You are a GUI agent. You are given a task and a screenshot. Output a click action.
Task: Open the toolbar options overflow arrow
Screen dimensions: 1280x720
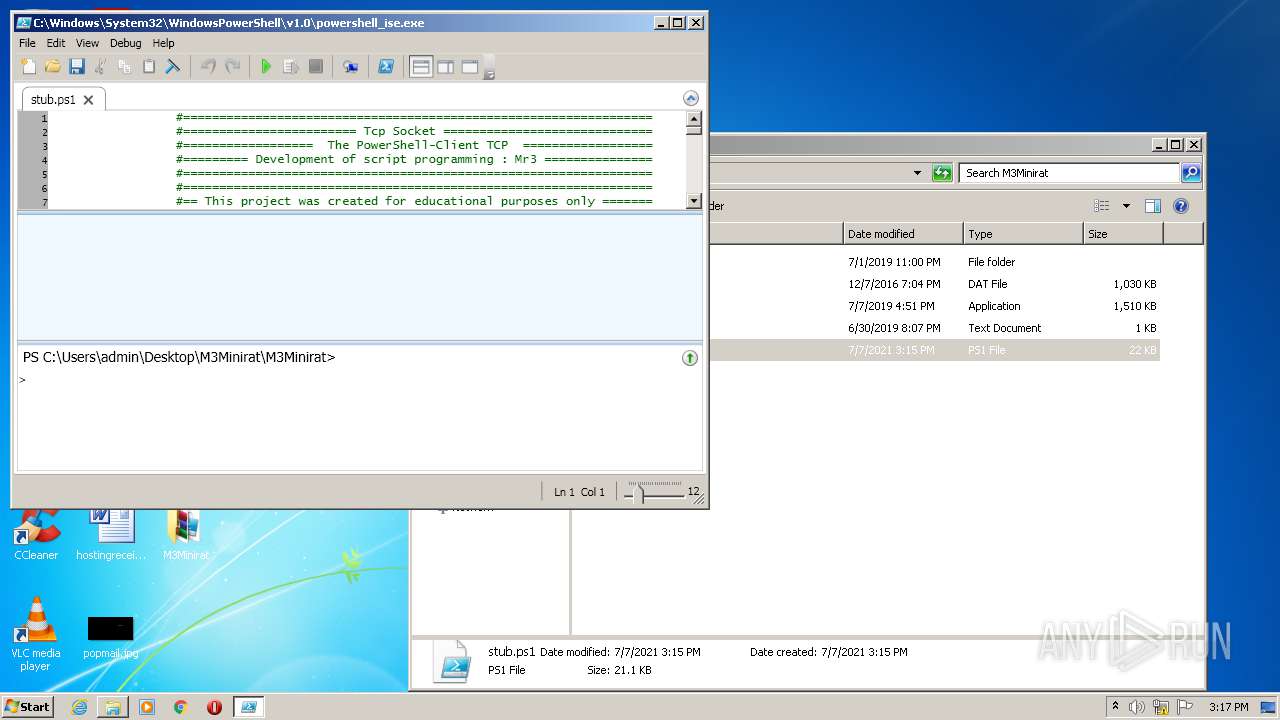pos(489,68)
